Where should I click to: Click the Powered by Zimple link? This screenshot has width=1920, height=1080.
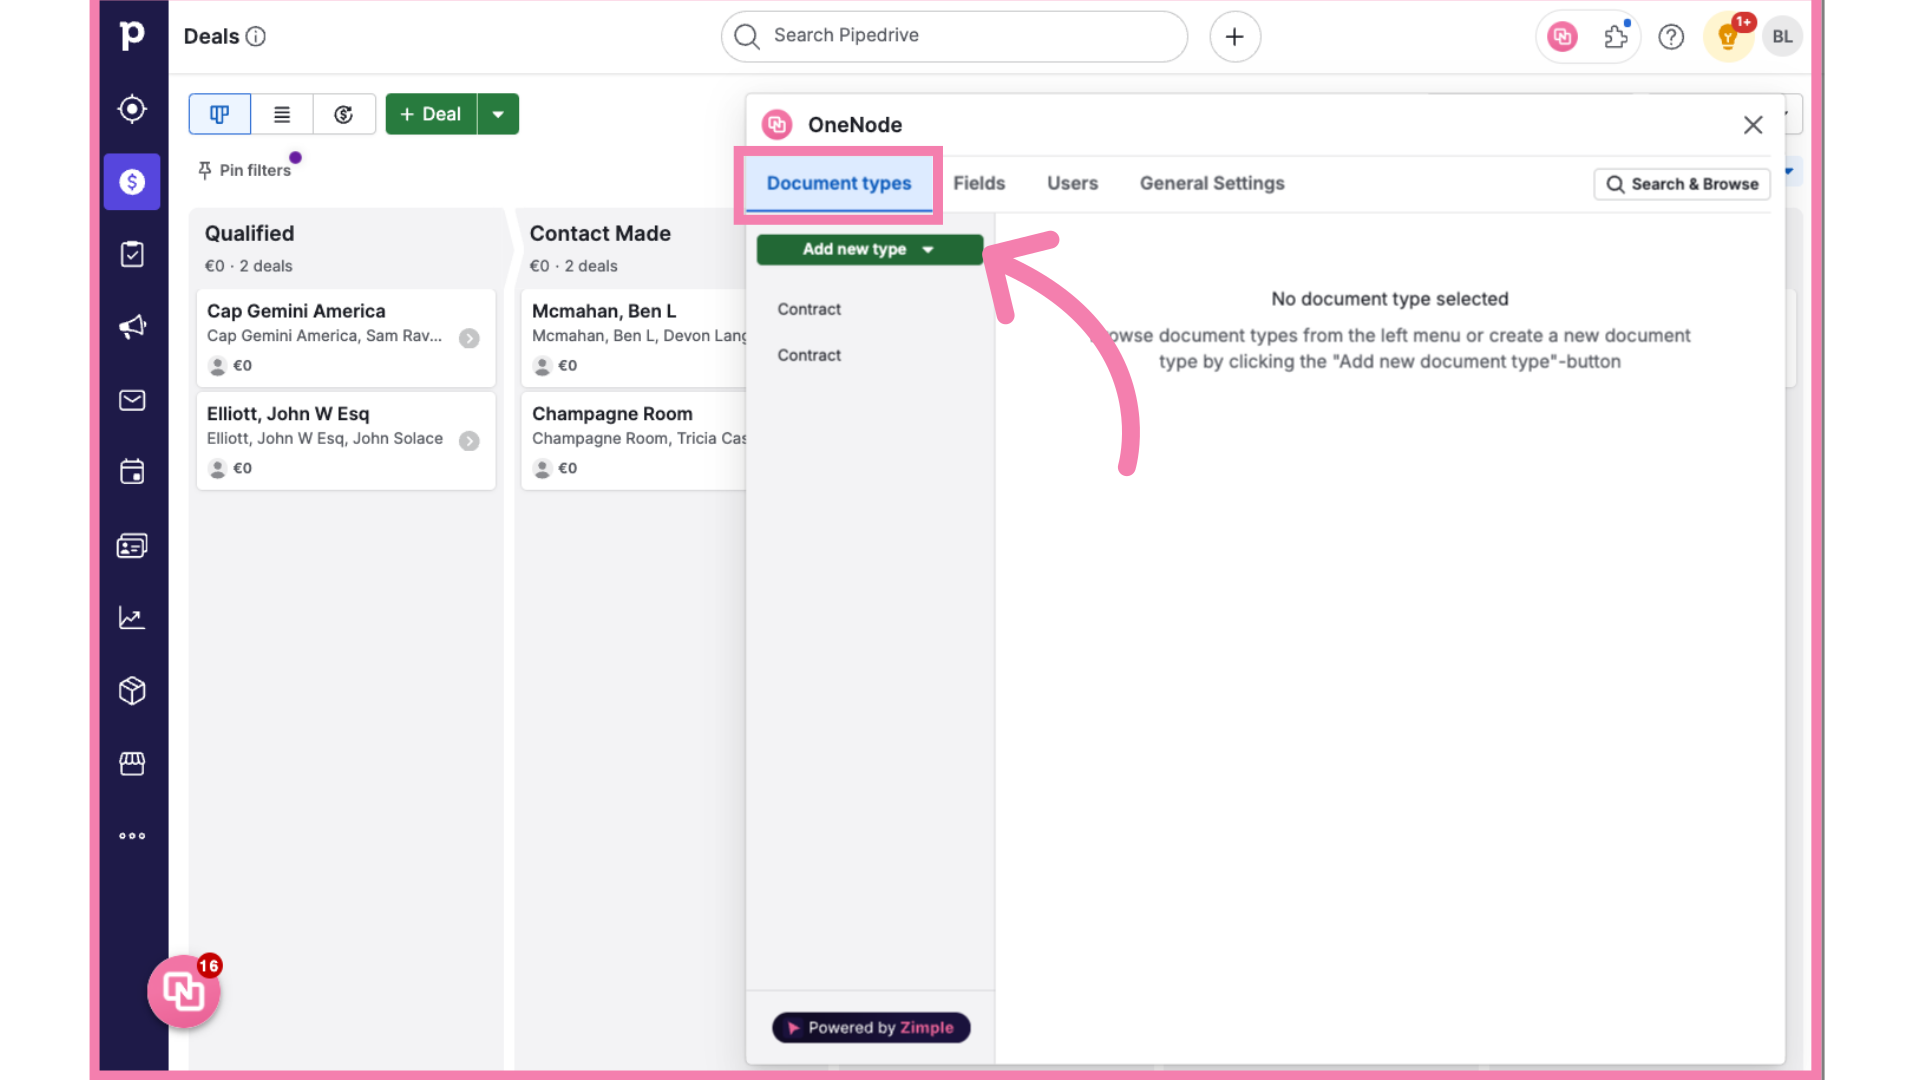pos(870,1029)
